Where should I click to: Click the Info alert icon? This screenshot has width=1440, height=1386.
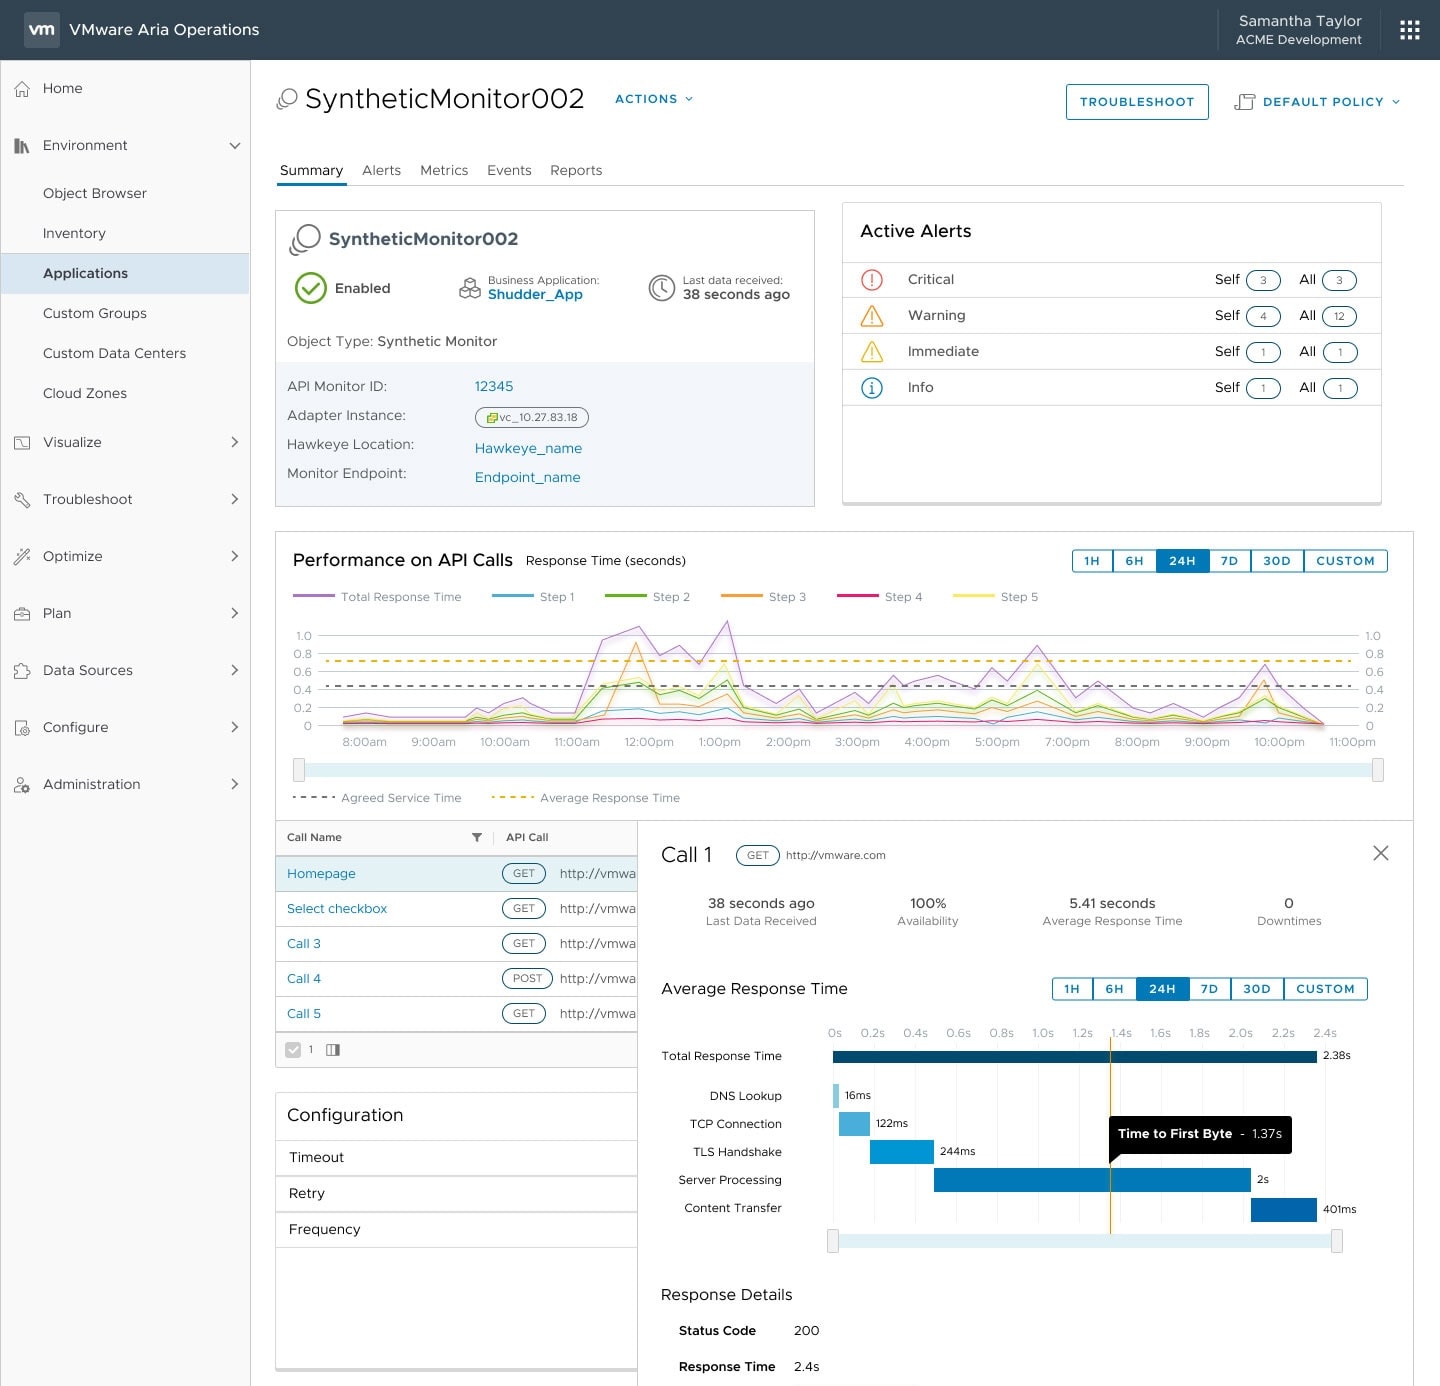coord(872,388)
